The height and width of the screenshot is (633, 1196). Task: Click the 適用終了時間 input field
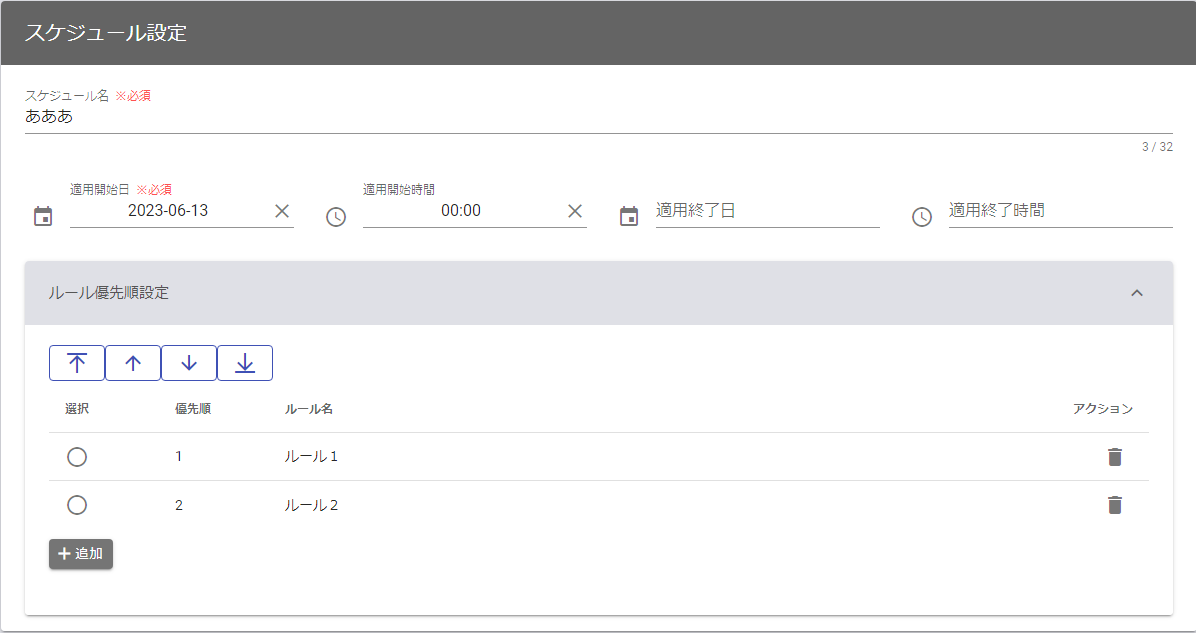1059,211
